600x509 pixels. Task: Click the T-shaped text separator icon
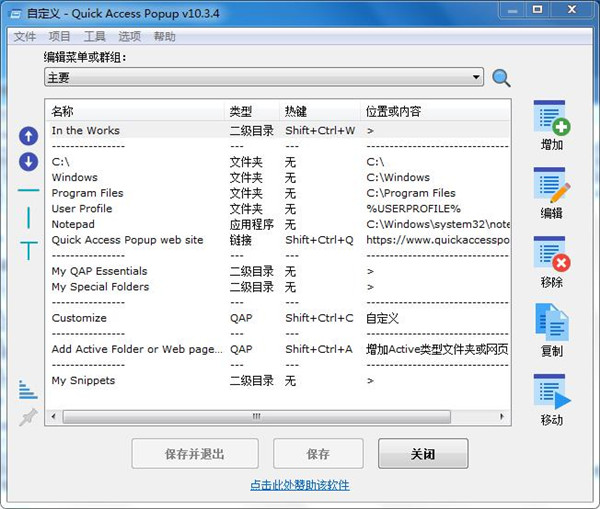click(28, 251)
